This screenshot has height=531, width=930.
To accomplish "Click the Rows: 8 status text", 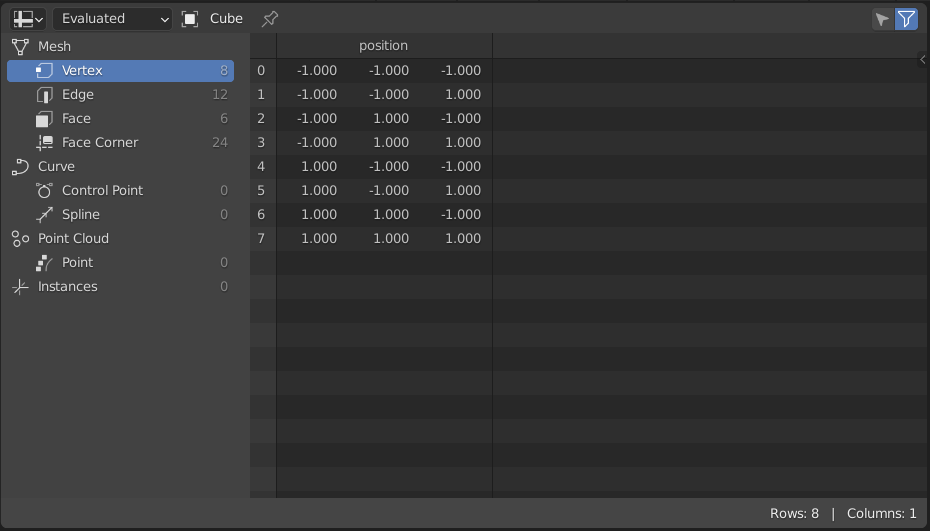I will coord(794,514).
